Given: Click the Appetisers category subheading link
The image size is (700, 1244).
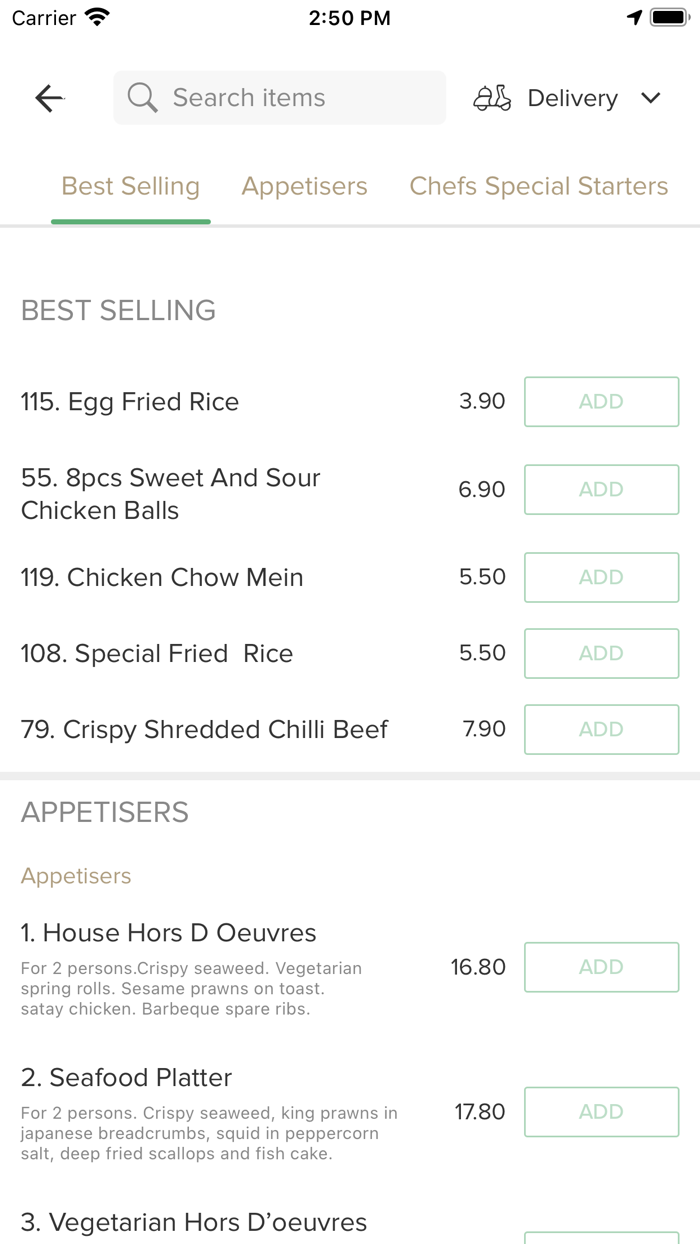Looking at the screenshot, I should (x=76, y=875).
